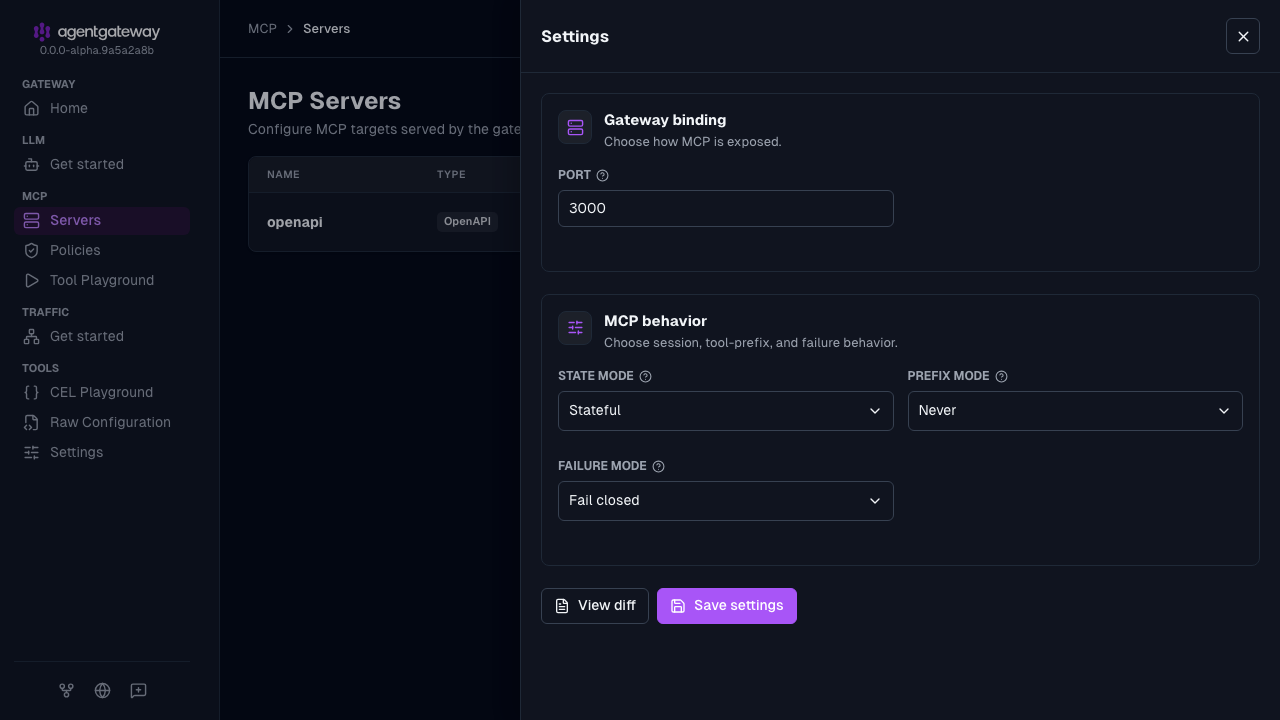1280x720 pixels.
Task: Click the MCP breadcrumb link
Action: 262,29
